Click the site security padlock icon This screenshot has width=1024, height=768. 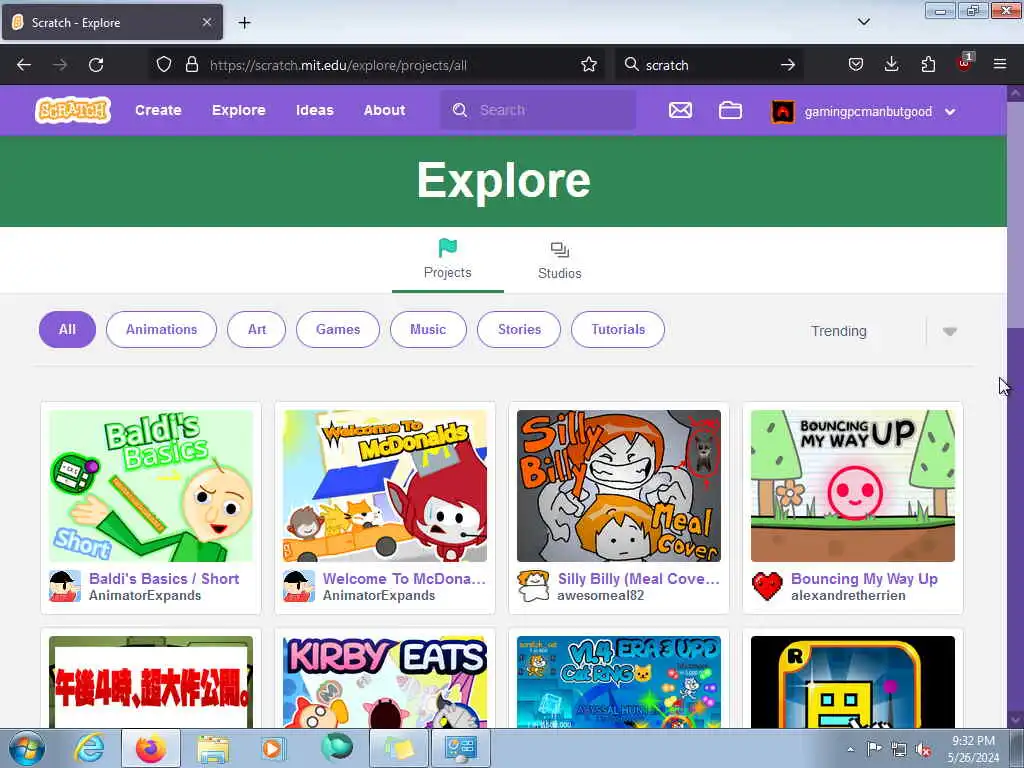coord(191,65)
